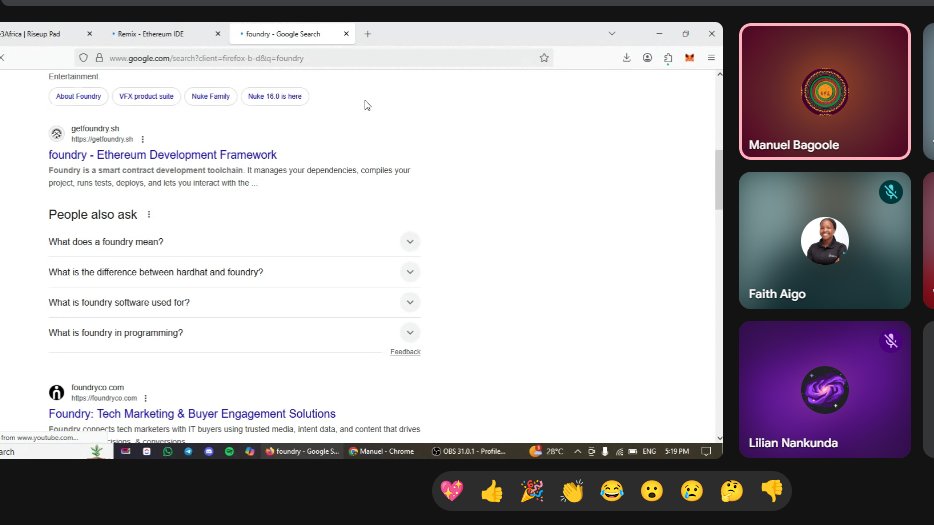Open the list all tabs chevron

(612, 34)
